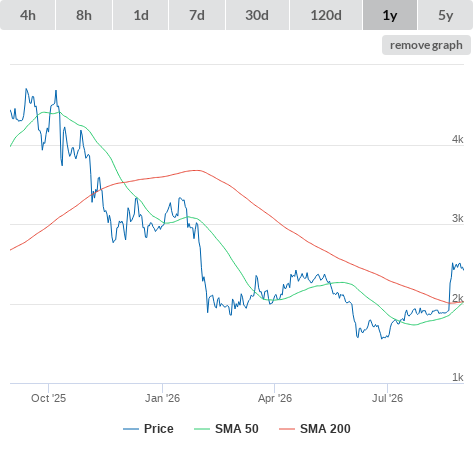Toggle the Price series legend label
Screen dimensions: 474x455
pyautogui.click(x=159, y=429)
